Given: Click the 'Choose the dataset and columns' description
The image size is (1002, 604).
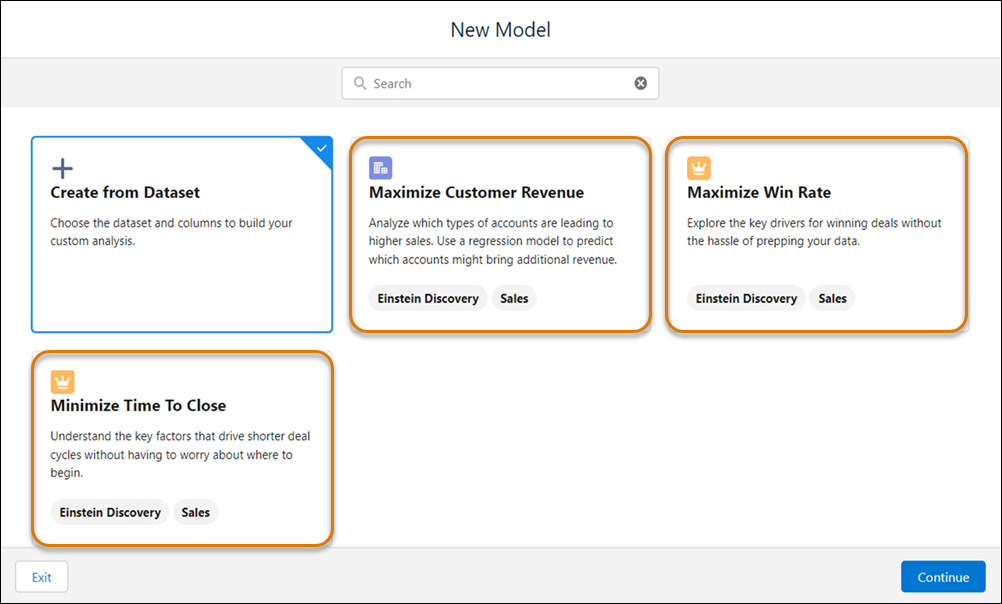Looking at the screenshot, I should (171, 232).
